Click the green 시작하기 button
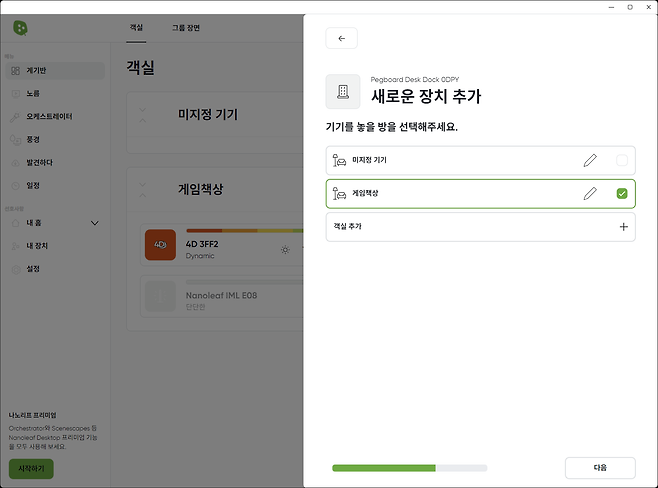Image resolution: width=658 pixels, height=488 pixels. 30,468
